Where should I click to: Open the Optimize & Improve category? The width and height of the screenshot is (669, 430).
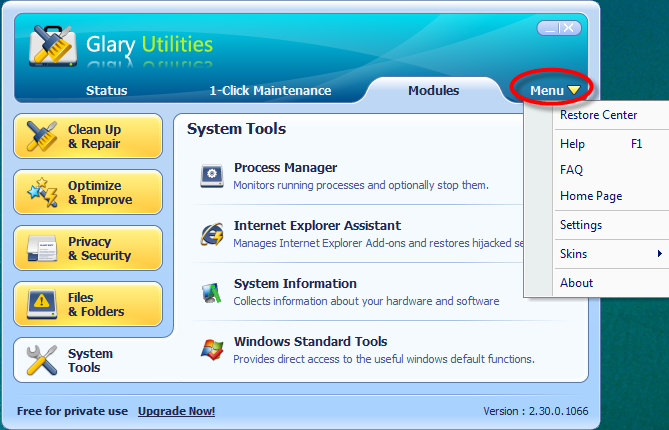point(88,192)
